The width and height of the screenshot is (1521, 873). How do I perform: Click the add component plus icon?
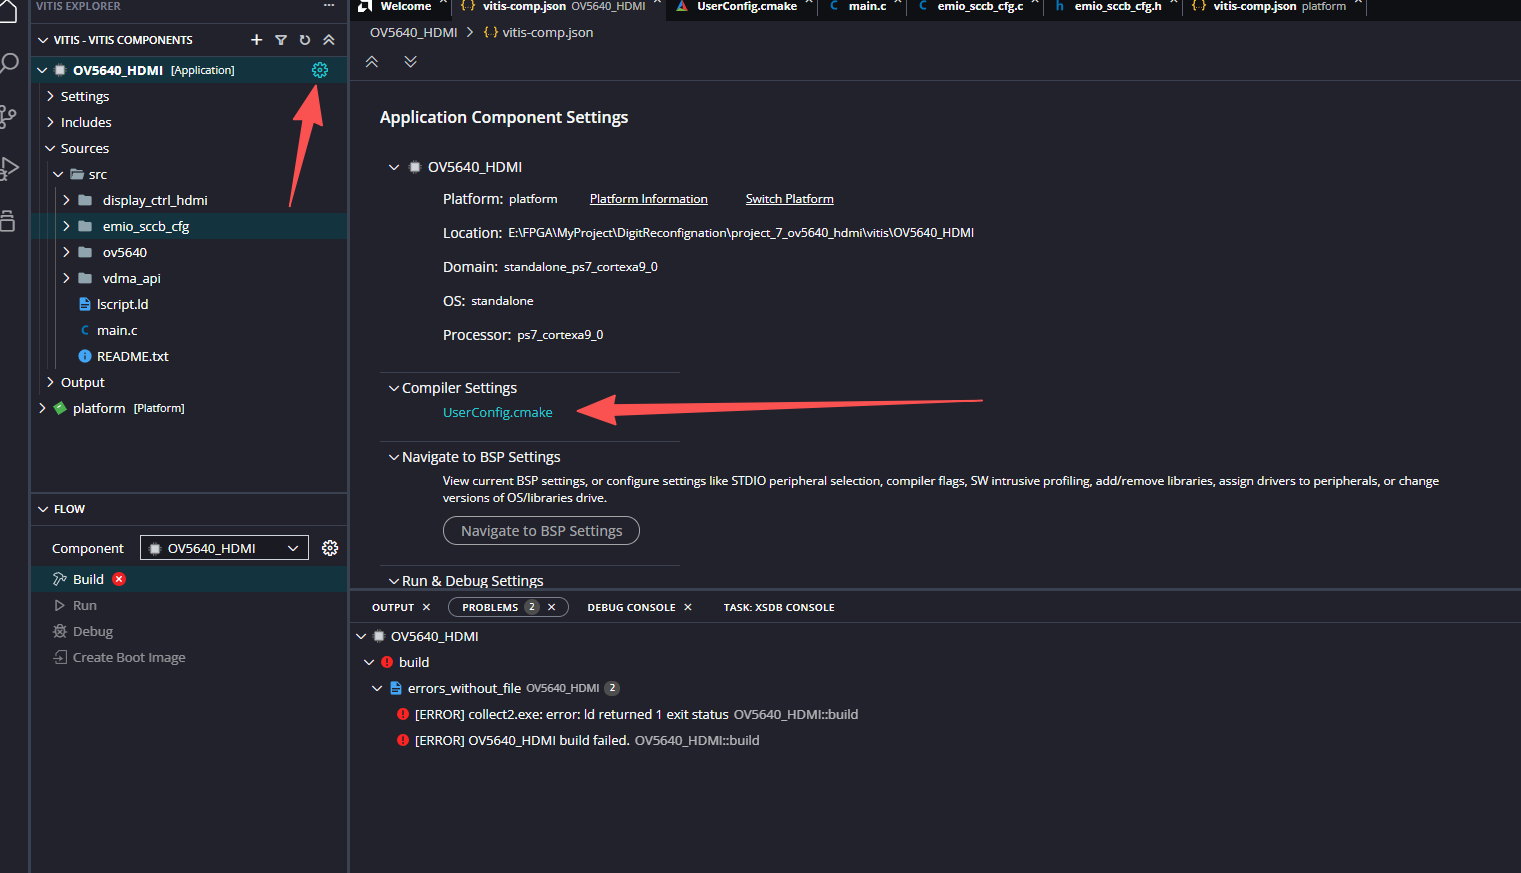256,40
